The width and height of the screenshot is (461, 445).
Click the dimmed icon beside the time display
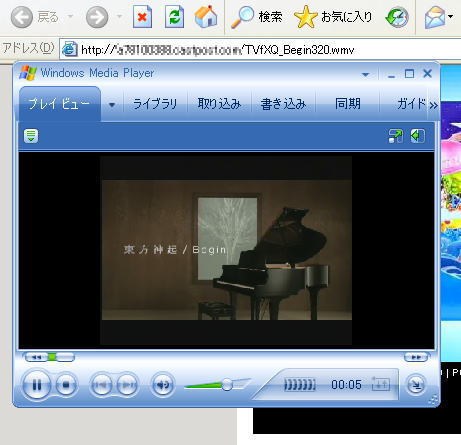[381, 385]
